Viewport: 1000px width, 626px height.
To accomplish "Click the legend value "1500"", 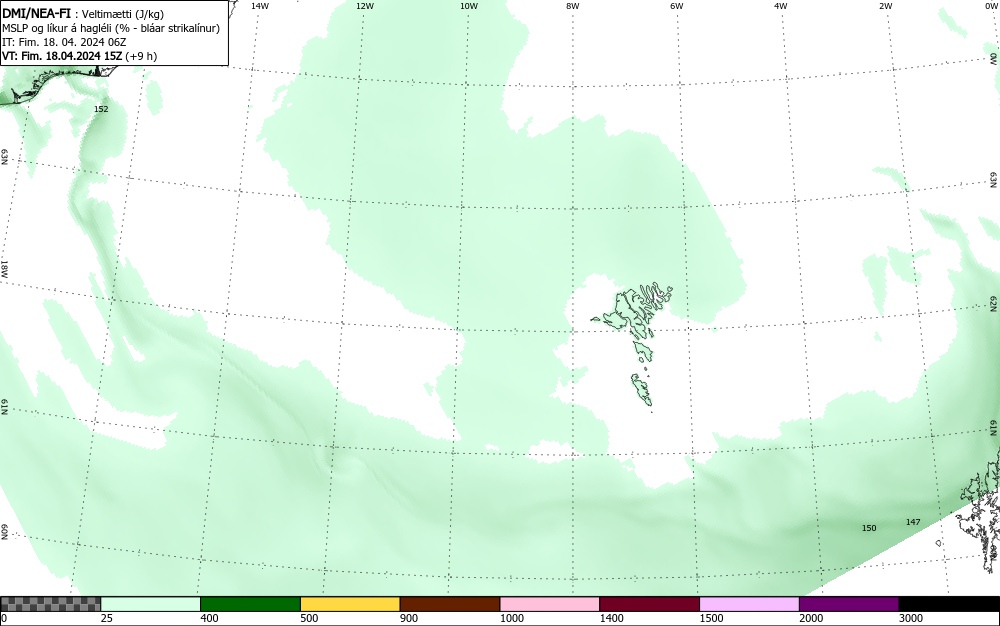I will pyautogui.click(x=711, y=618).
